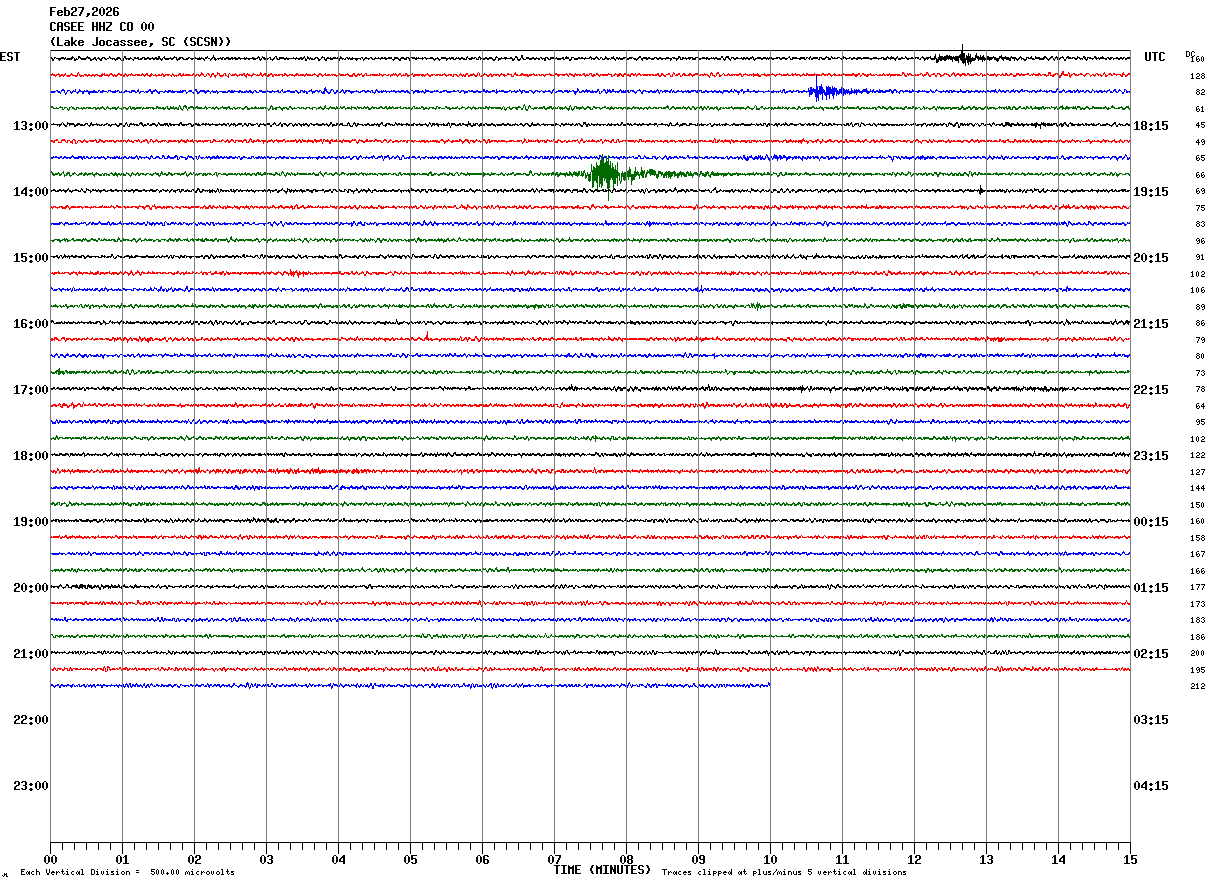The height and width of the screenshot is (886, 1210).
Task: Click the "19:15" UTC time label
Action: pyautogui.click(x=1151, y=191)
